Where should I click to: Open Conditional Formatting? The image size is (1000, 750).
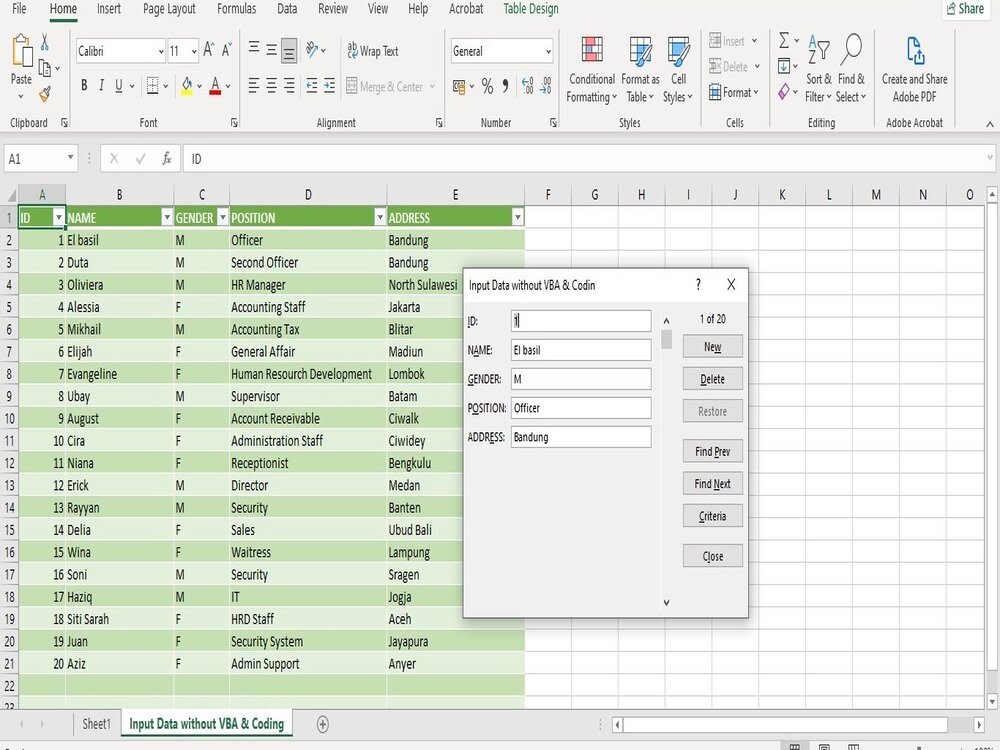(x=591, y=70)
